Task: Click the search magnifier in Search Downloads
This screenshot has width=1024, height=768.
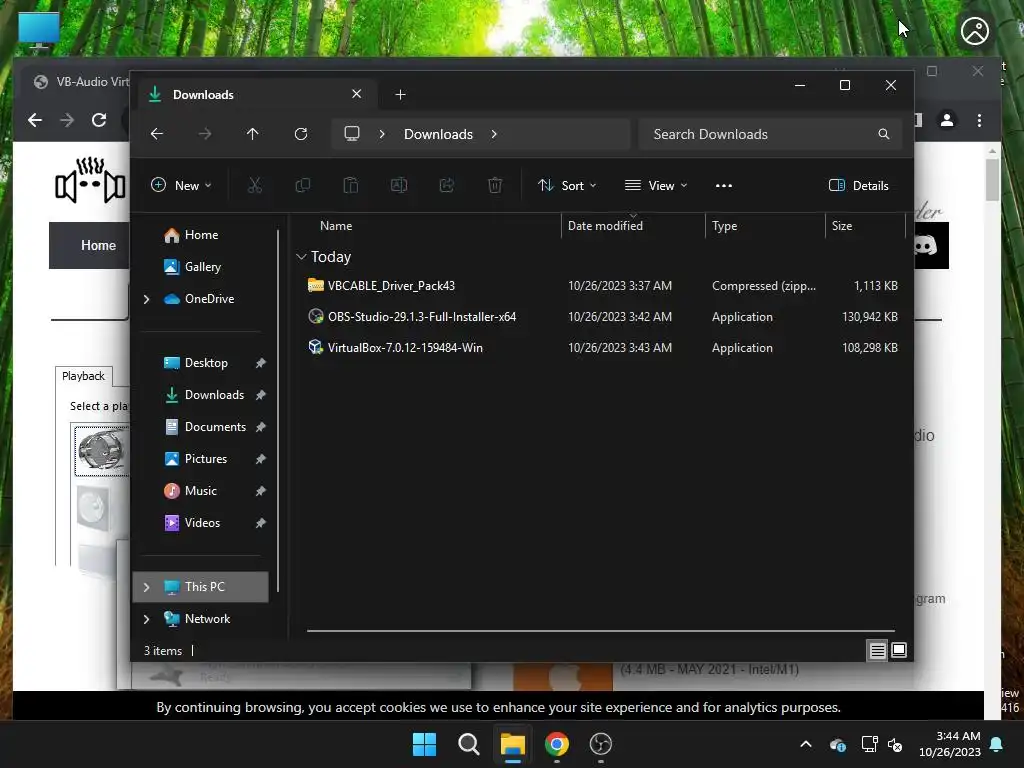Action: coord(884,134)
